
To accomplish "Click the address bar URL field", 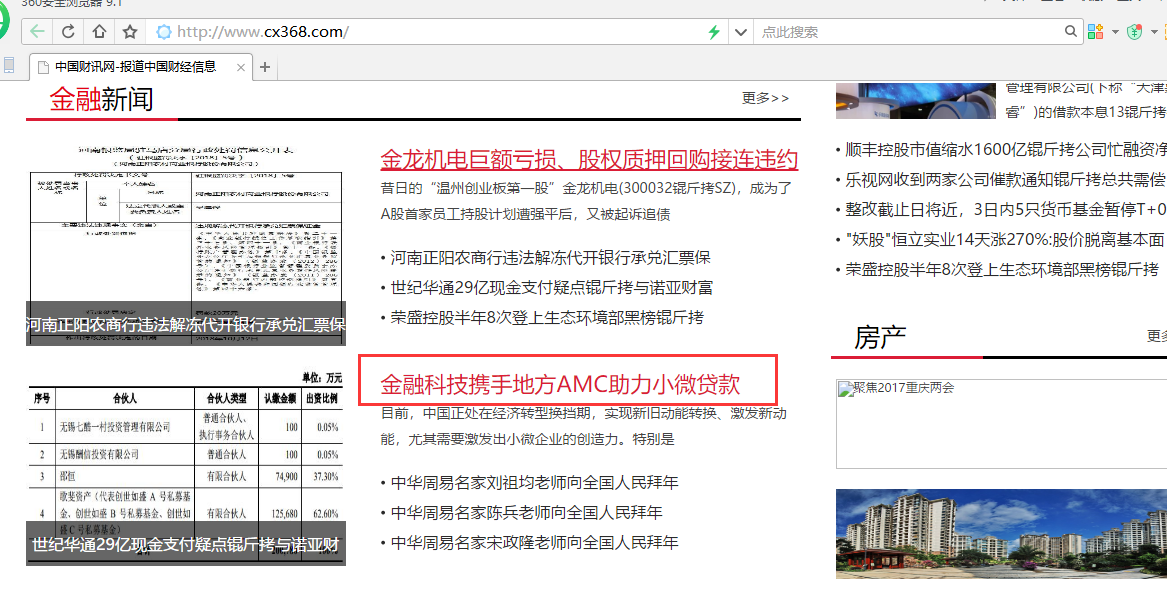I will [428, 32].
